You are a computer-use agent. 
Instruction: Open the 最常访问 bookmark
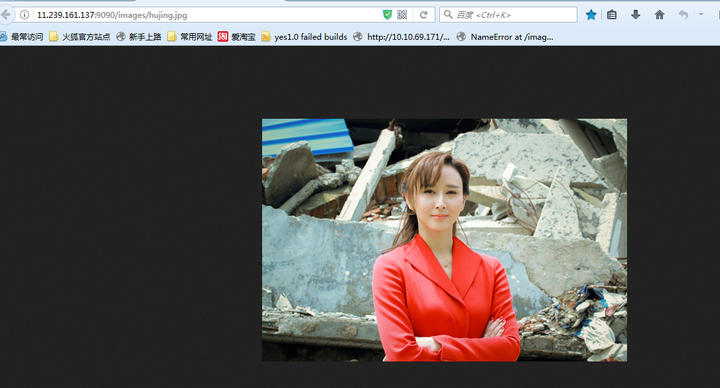coord(22,37)
